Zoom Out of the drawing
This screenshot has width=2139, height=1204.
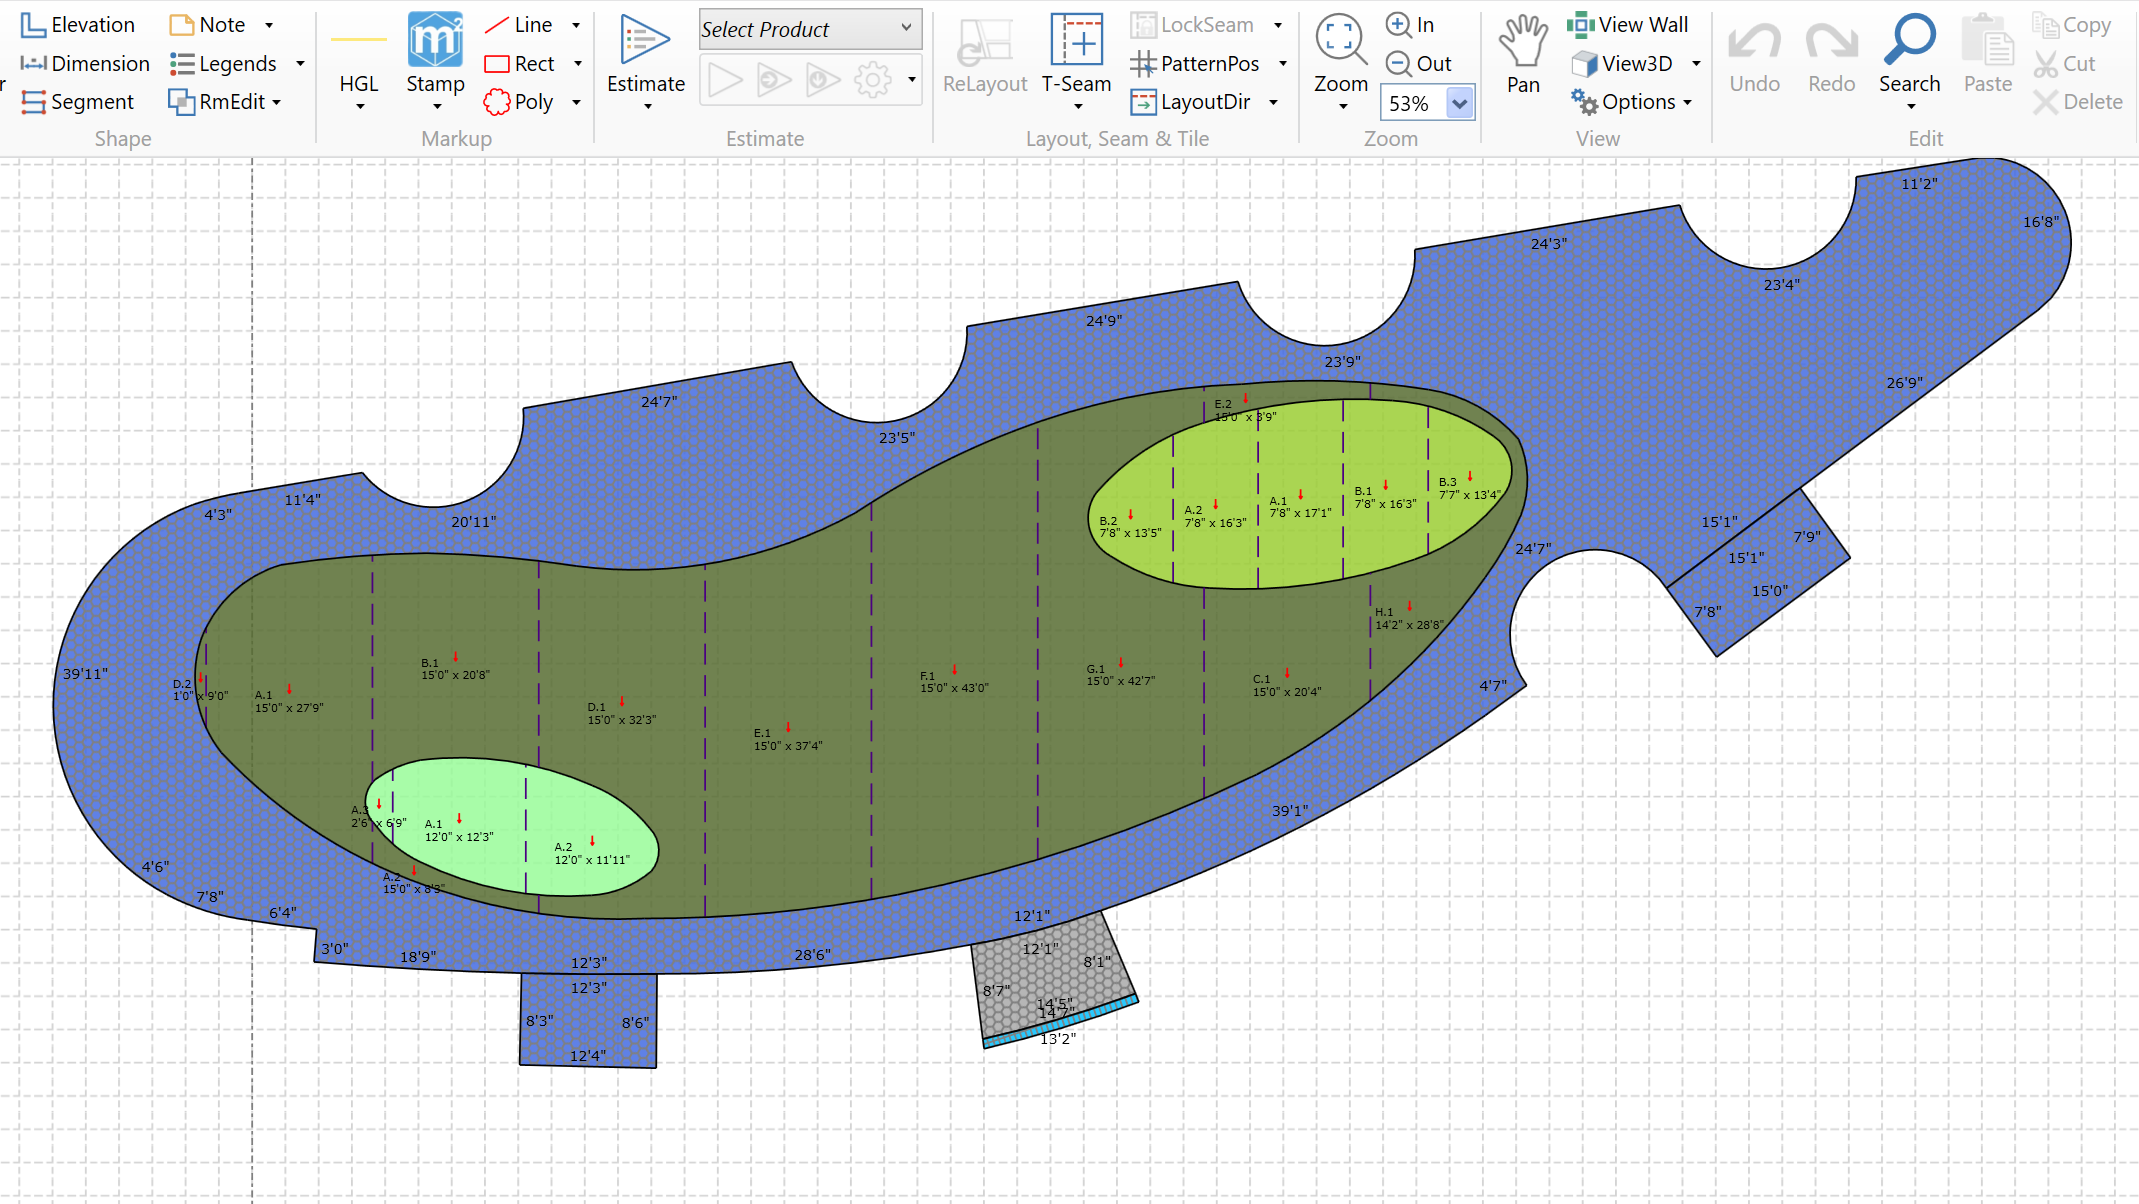(1419, 64)
